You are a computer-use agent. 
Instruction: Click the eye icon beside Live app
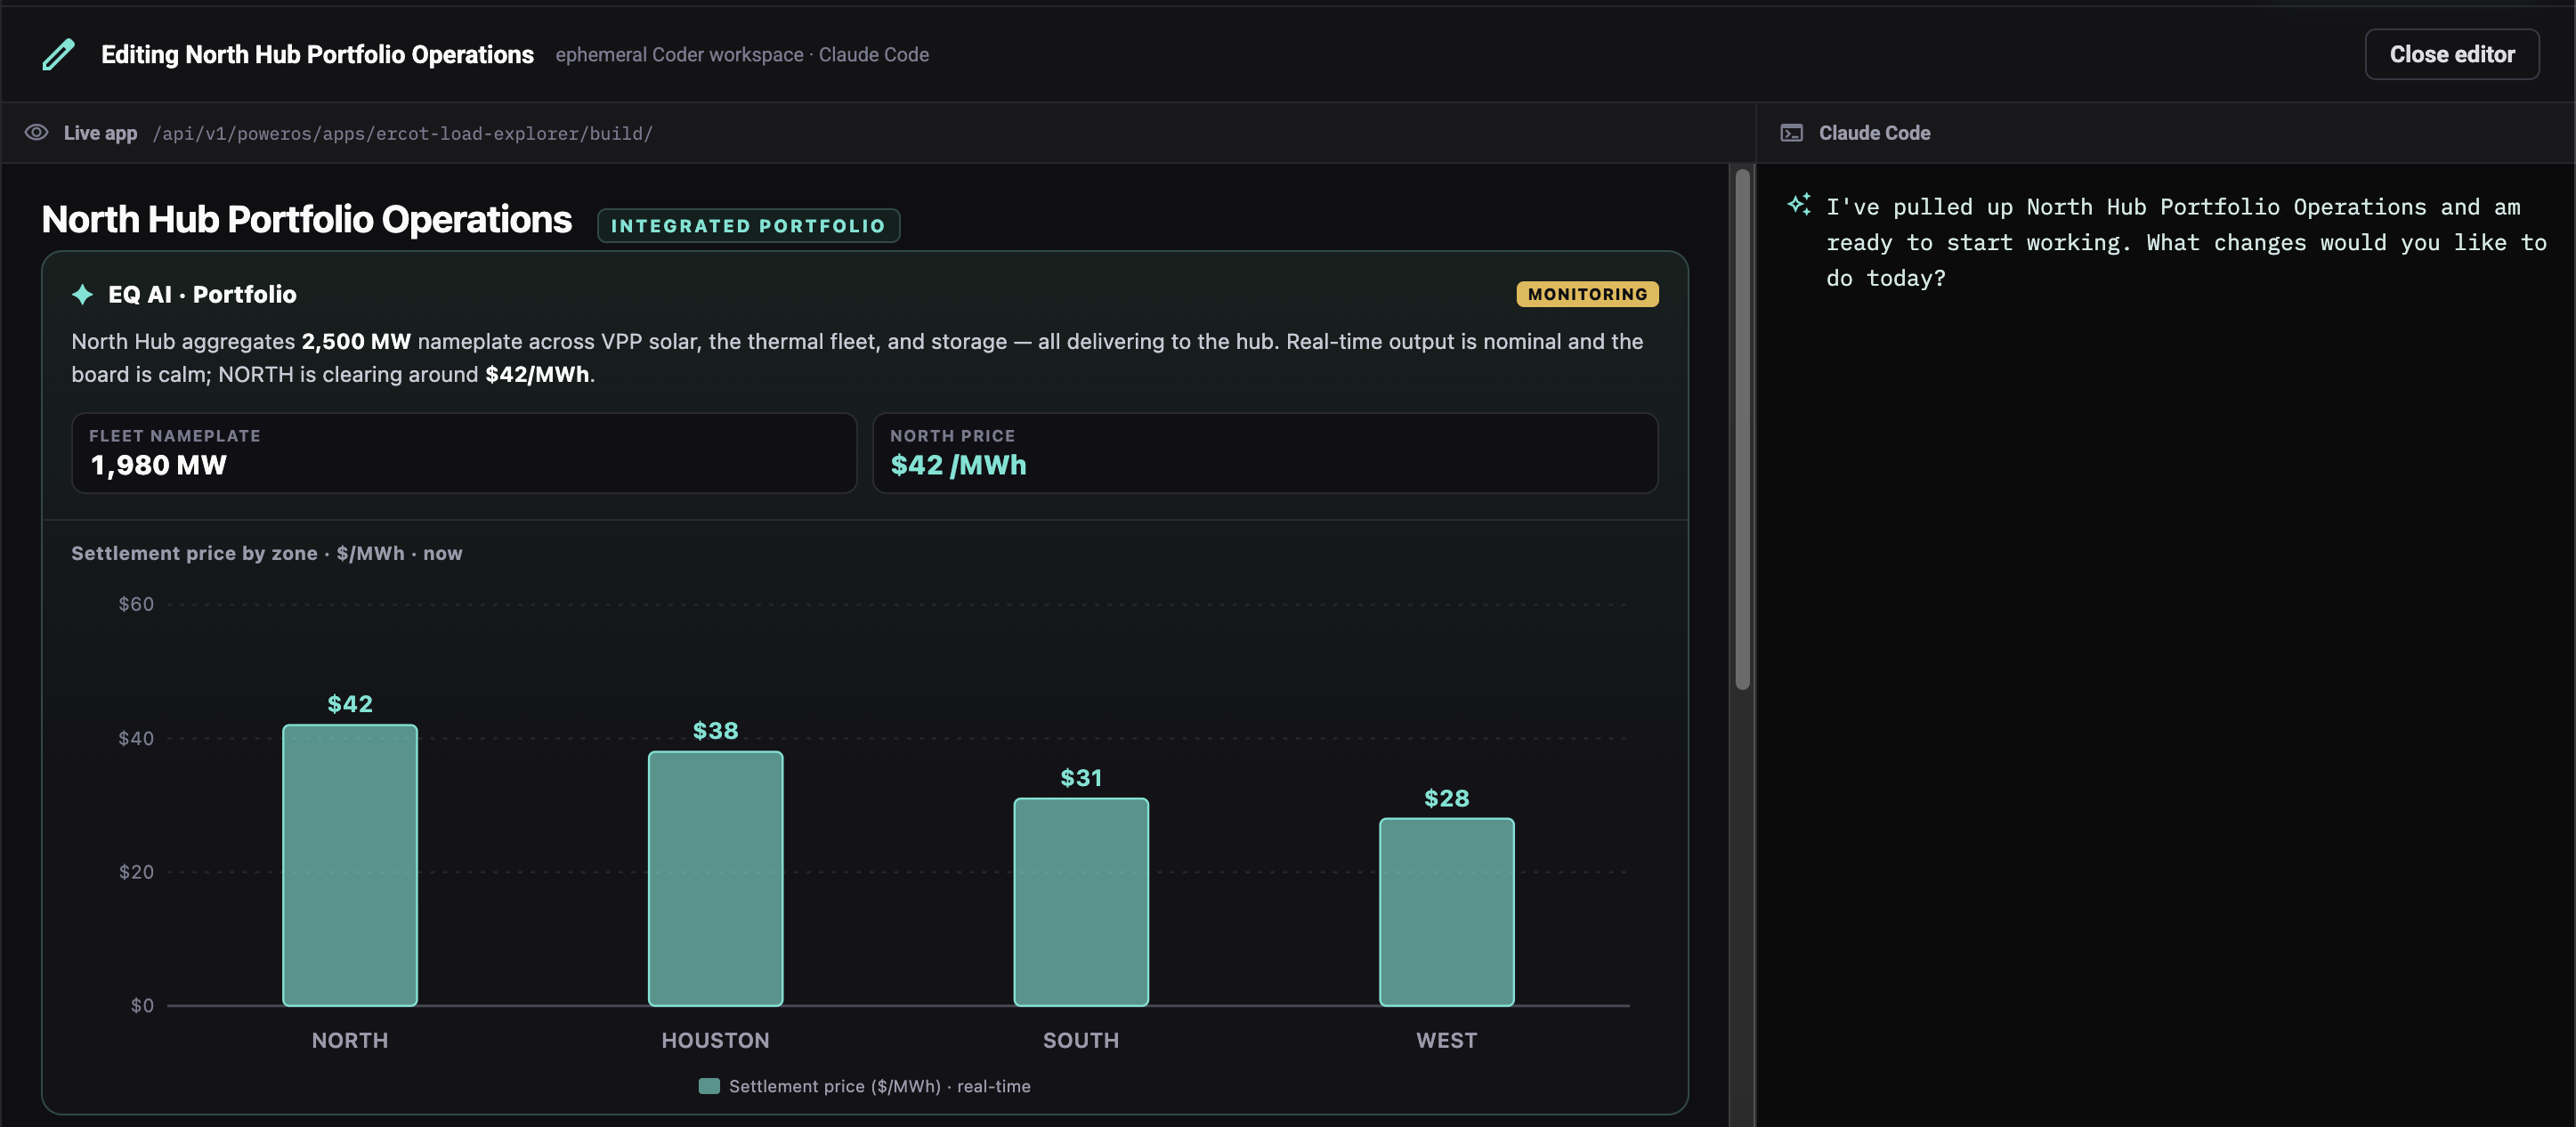tap(36, 133)
